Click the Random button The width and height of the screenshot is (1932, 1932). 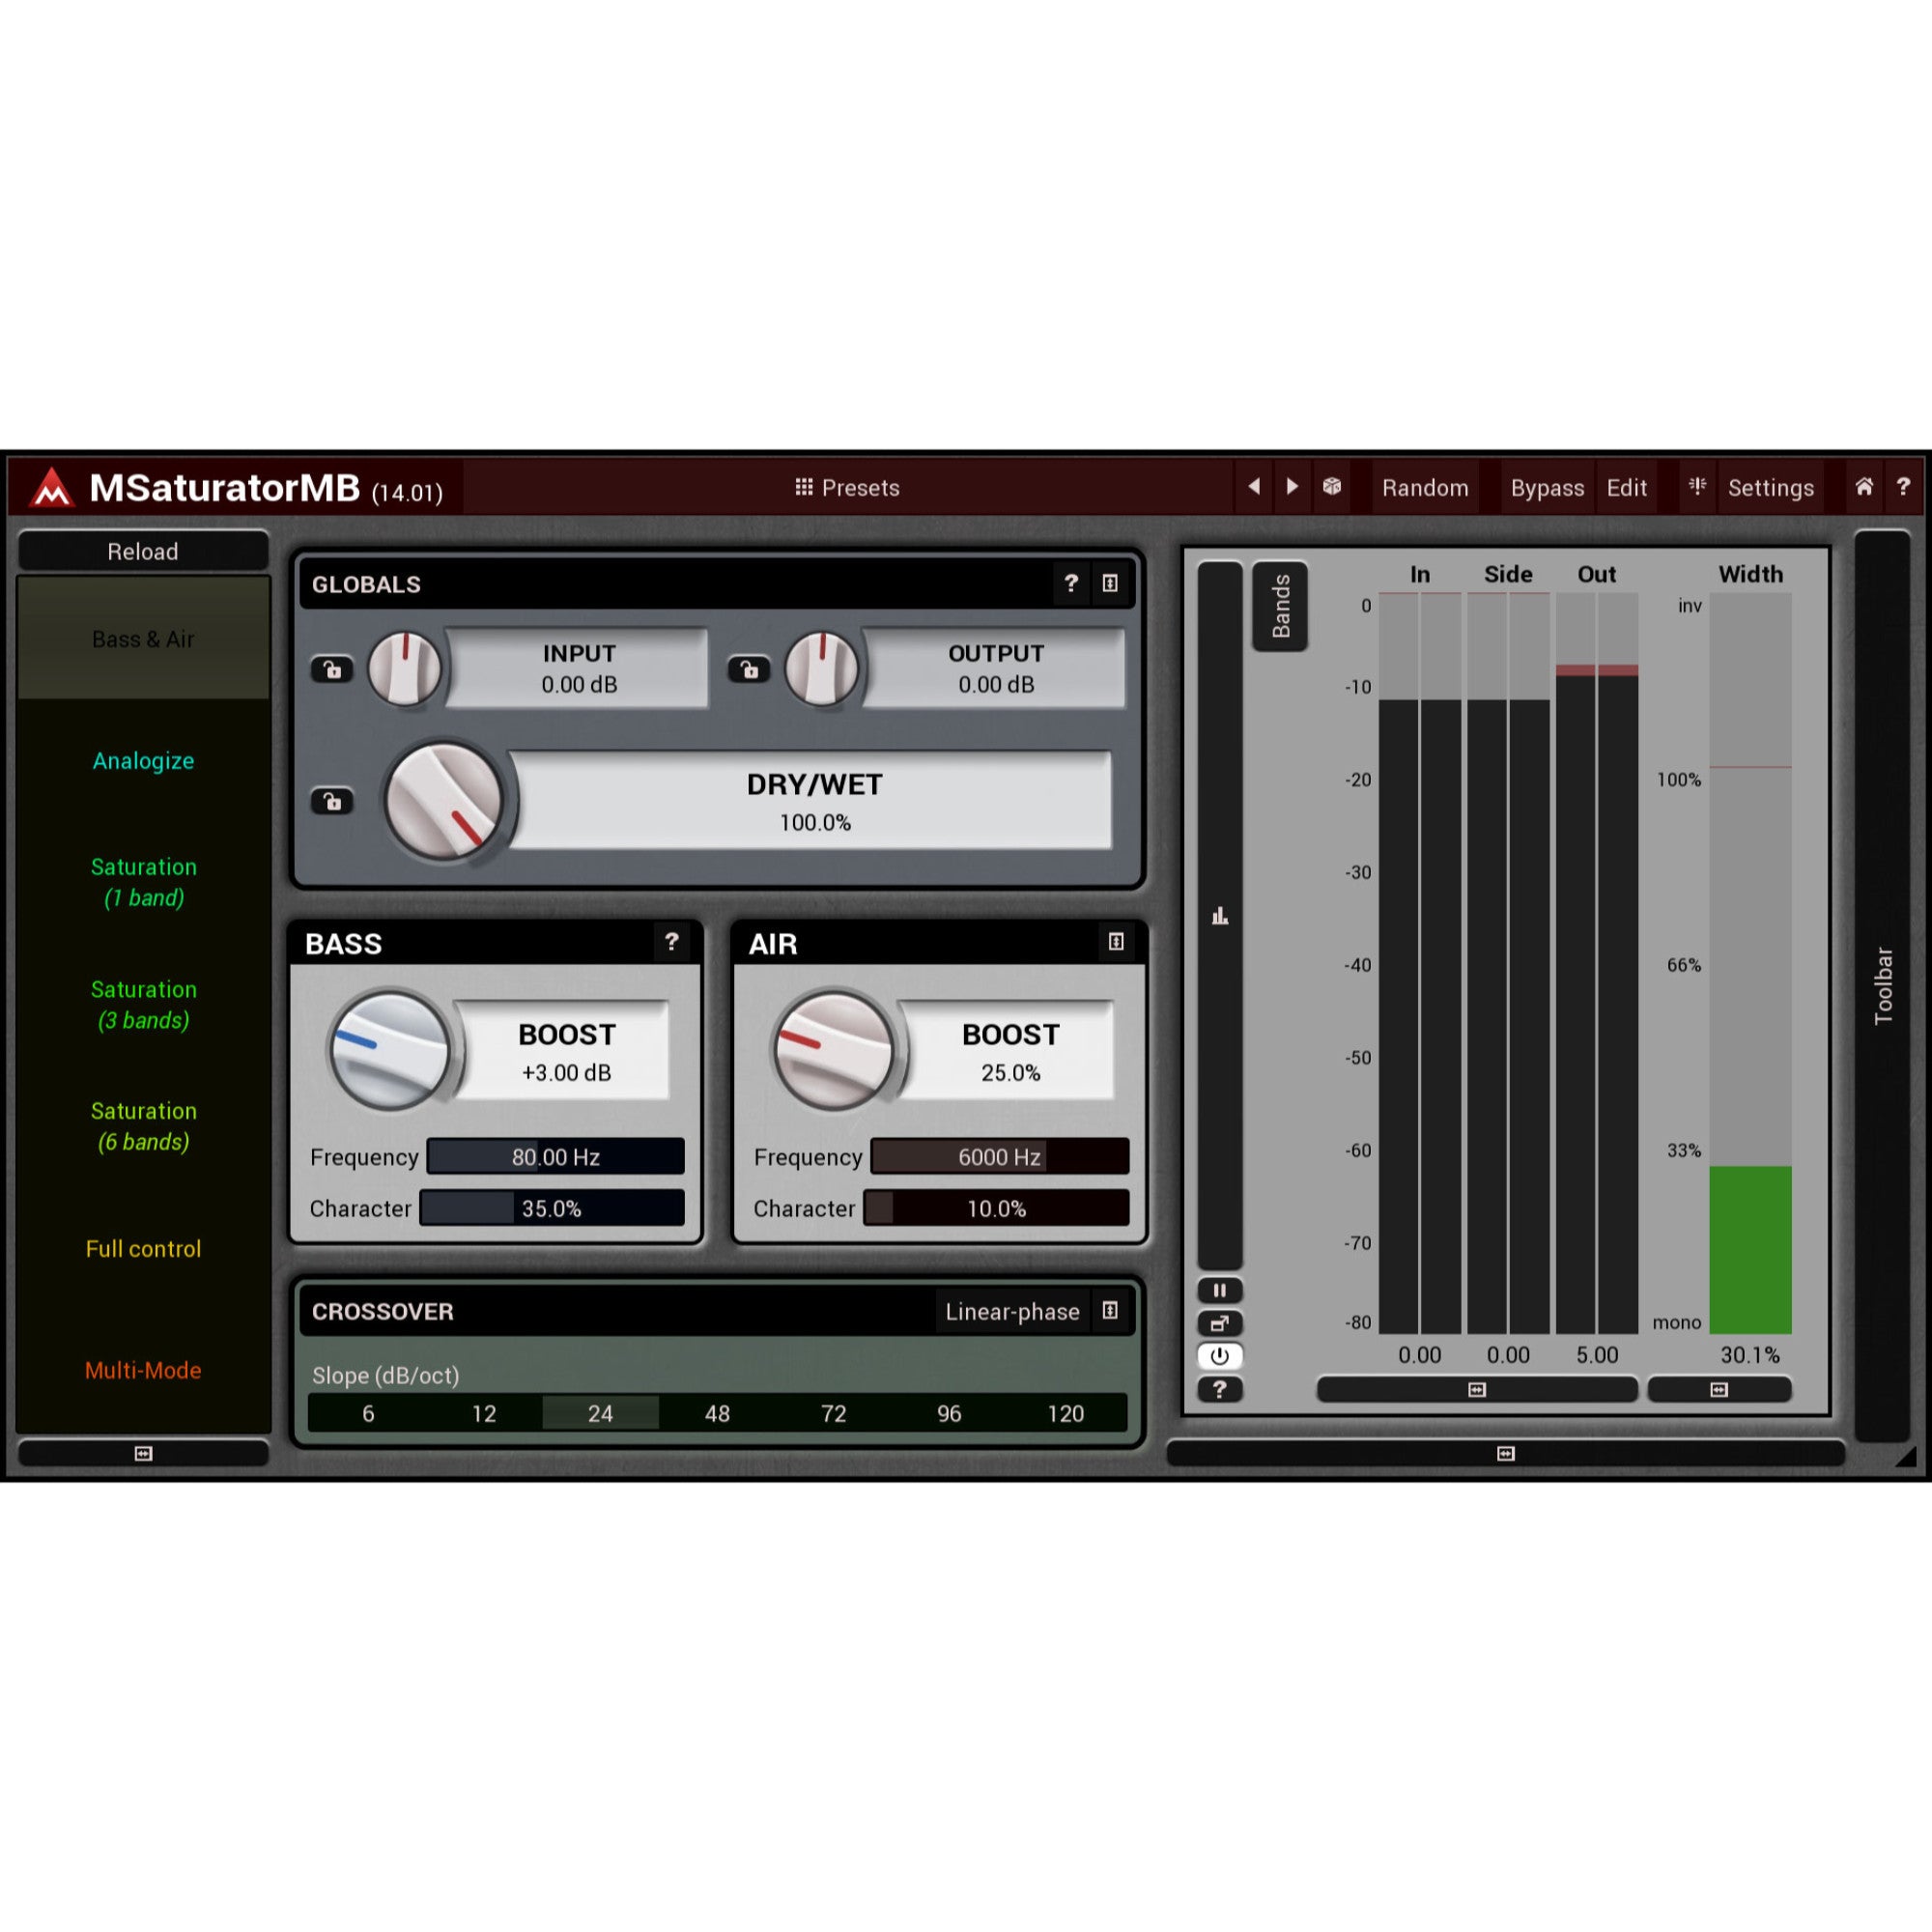(x=1425, y=488)
